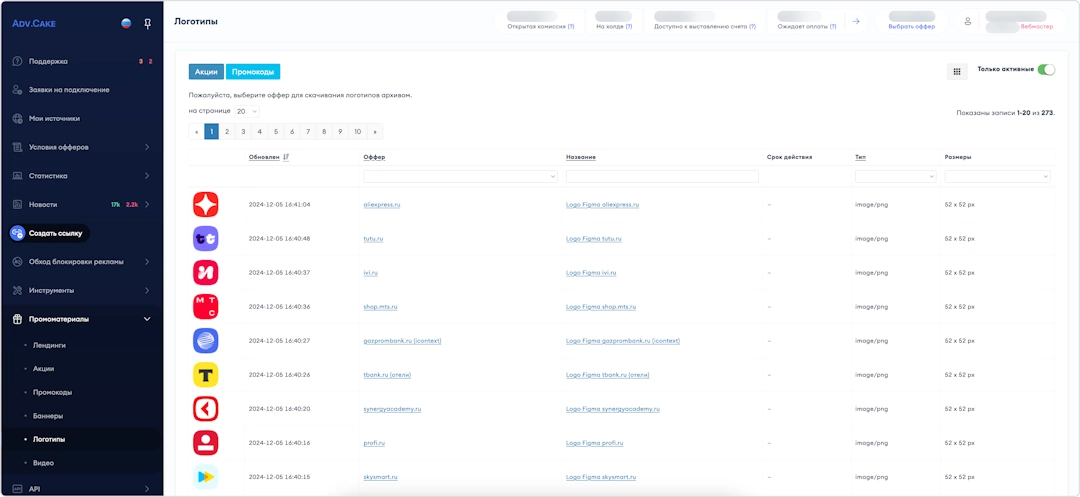The width and height of the screenshot is (1080, 497).
Task: Click the Russian flag language icon
Action: pyautogui.click(x=126, y=22)
